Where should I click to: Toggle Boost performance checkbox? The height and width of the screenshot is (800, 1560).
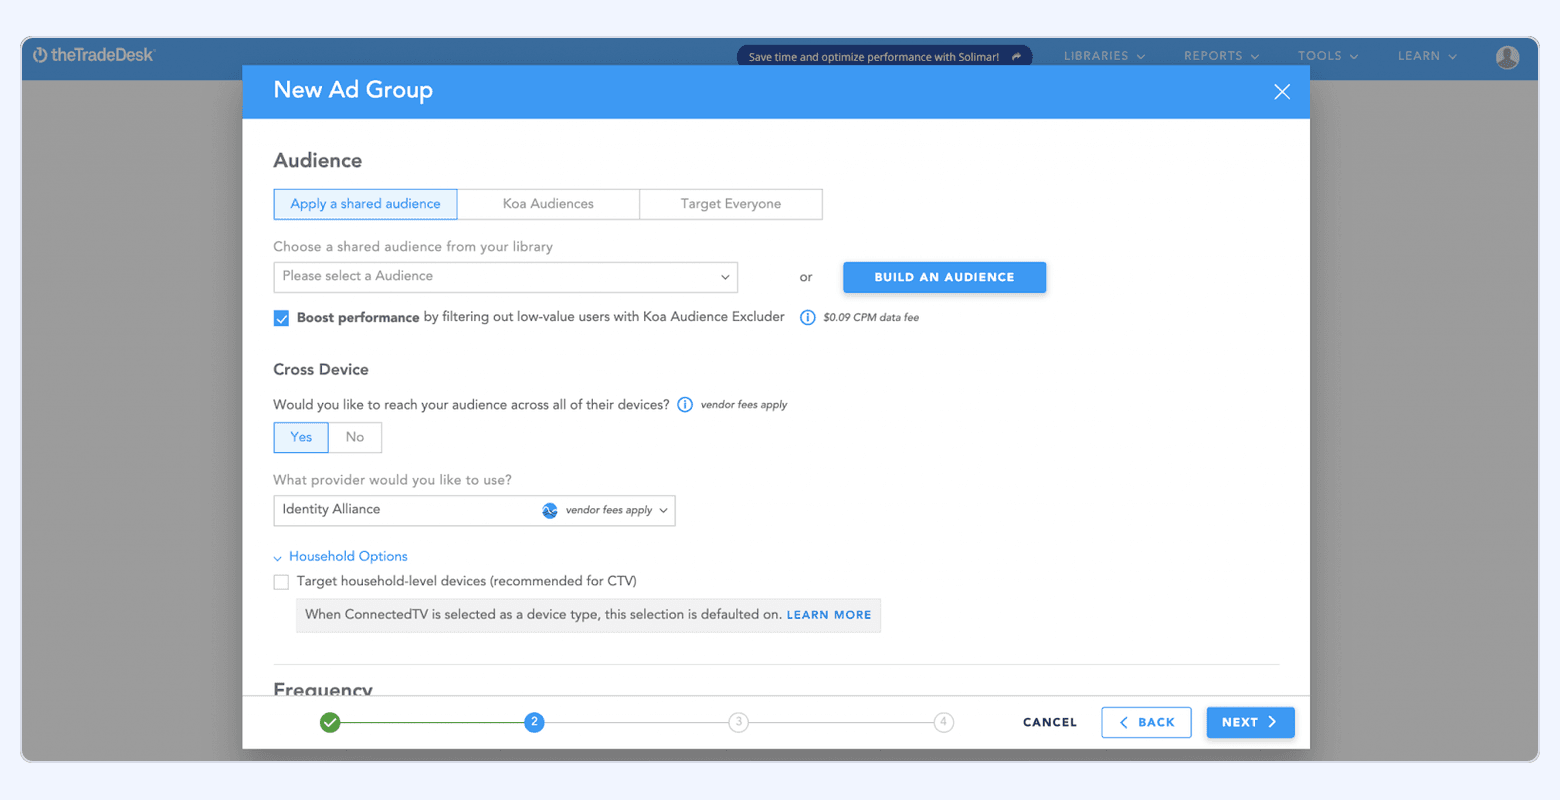[281, 318]
